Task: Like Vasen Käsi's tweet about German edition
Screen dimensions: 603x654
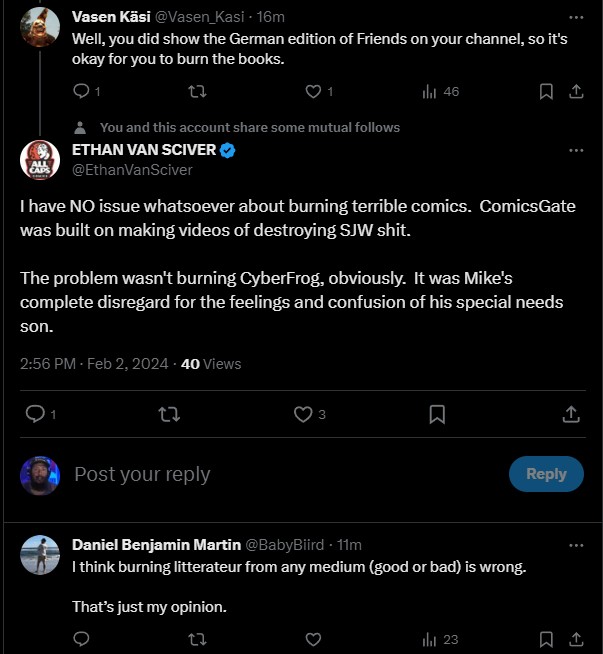Action: tap(313, 91)
